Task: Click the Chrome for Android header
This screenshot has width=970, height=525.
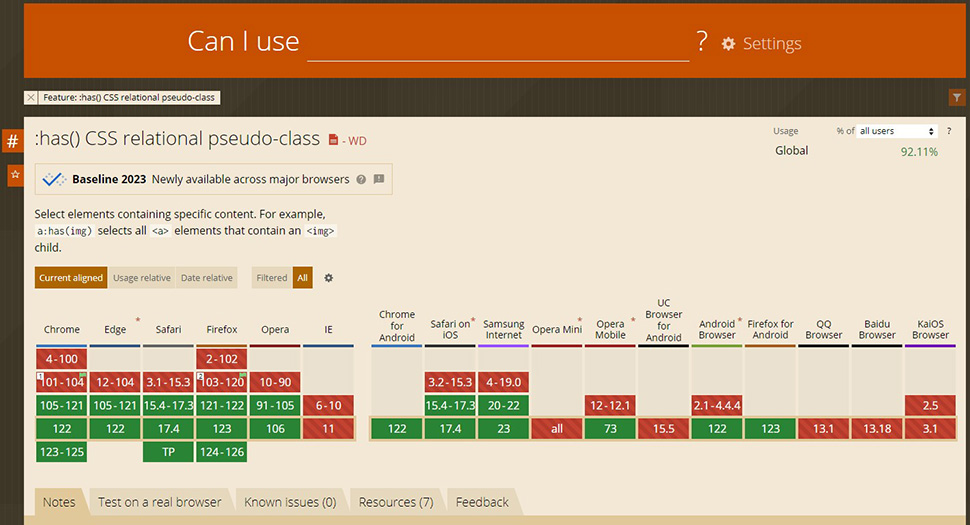Action: pyautogui.click(x=397, y=326)
